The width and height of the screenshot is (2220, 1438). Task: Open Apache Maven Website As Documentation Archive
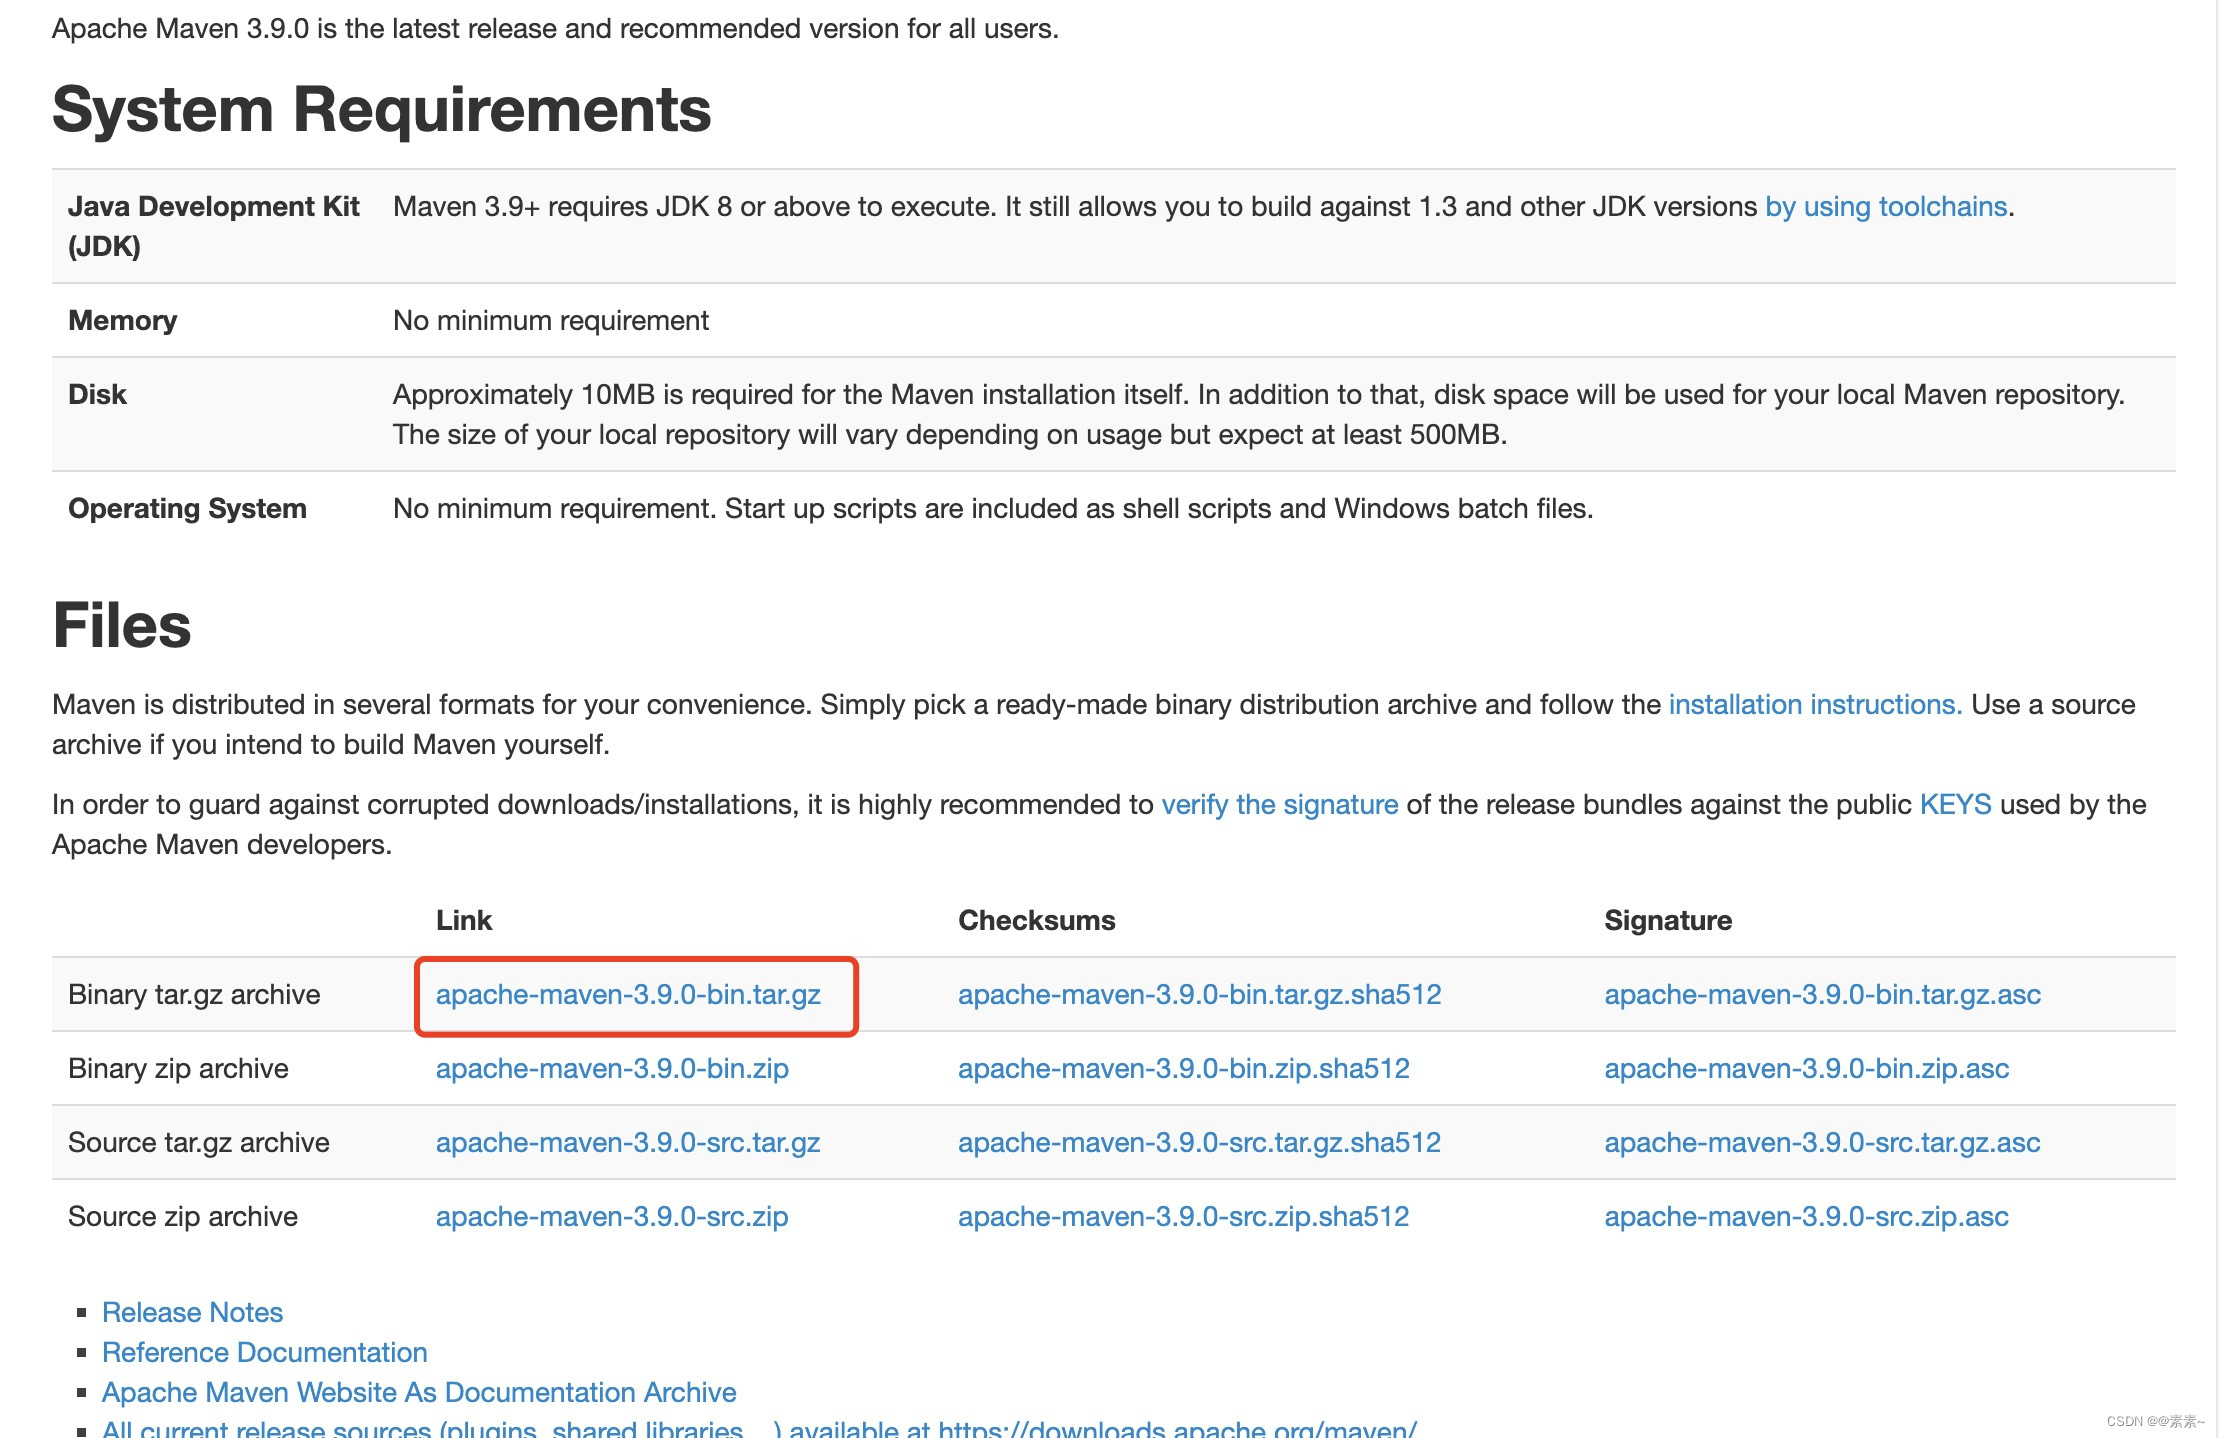tap(419, 1392)
